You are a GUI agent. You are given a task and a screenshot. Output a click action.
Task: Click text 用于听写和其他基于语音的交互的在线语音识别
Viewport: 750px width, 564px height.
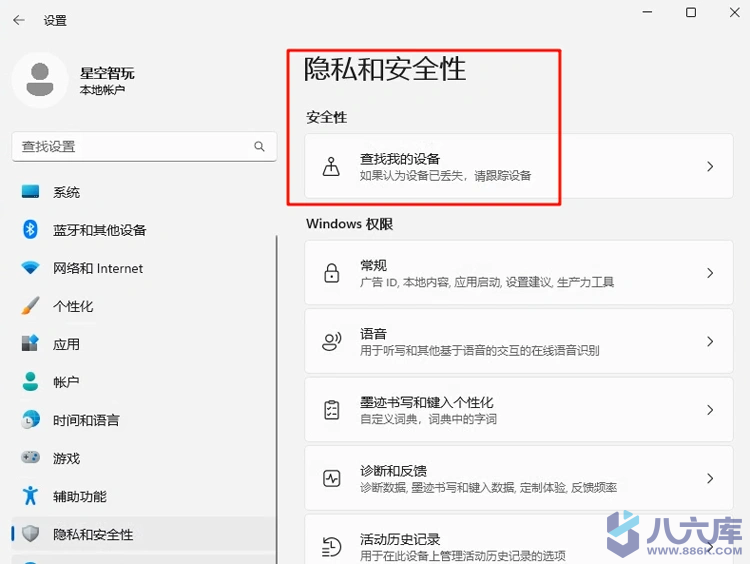pyautogui.click(x=479, y=351)
